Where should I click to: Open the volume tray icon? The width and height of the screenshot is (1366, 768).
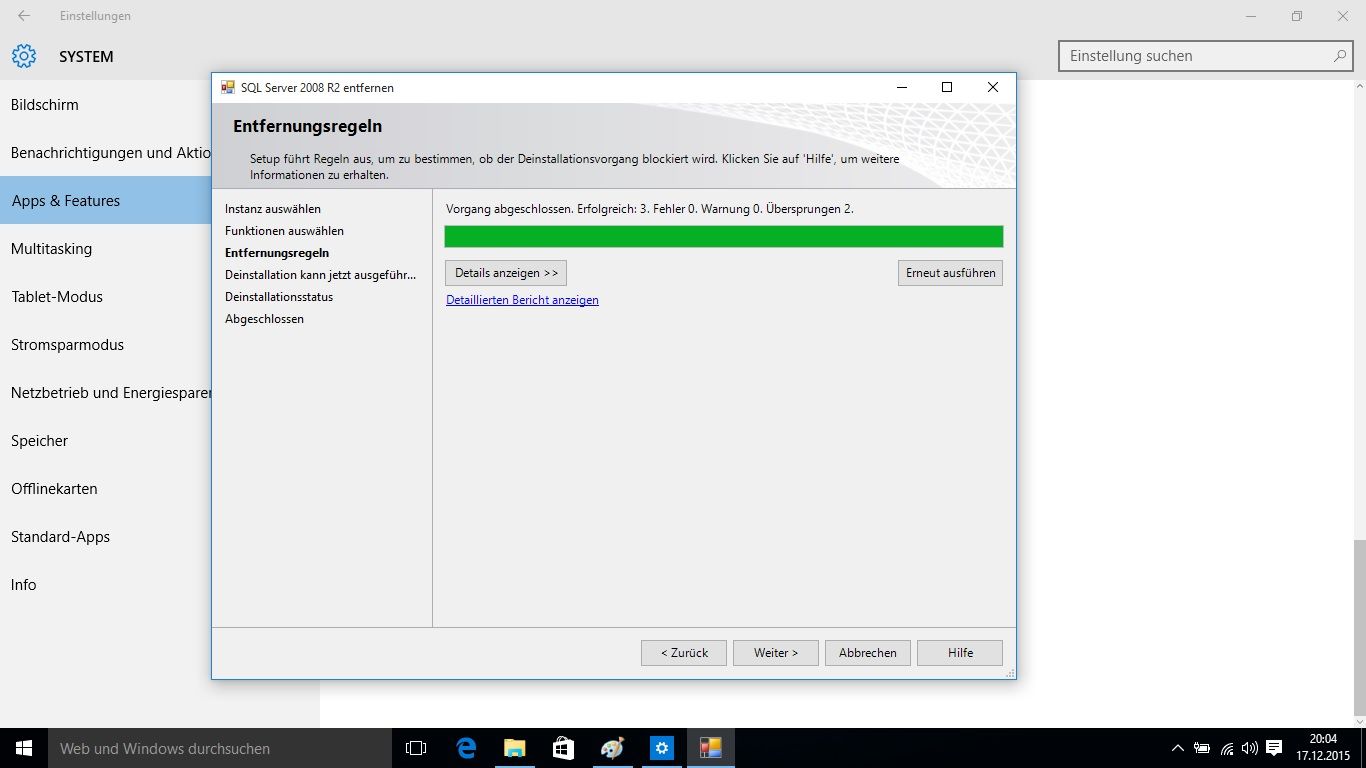click(1249, 748)
